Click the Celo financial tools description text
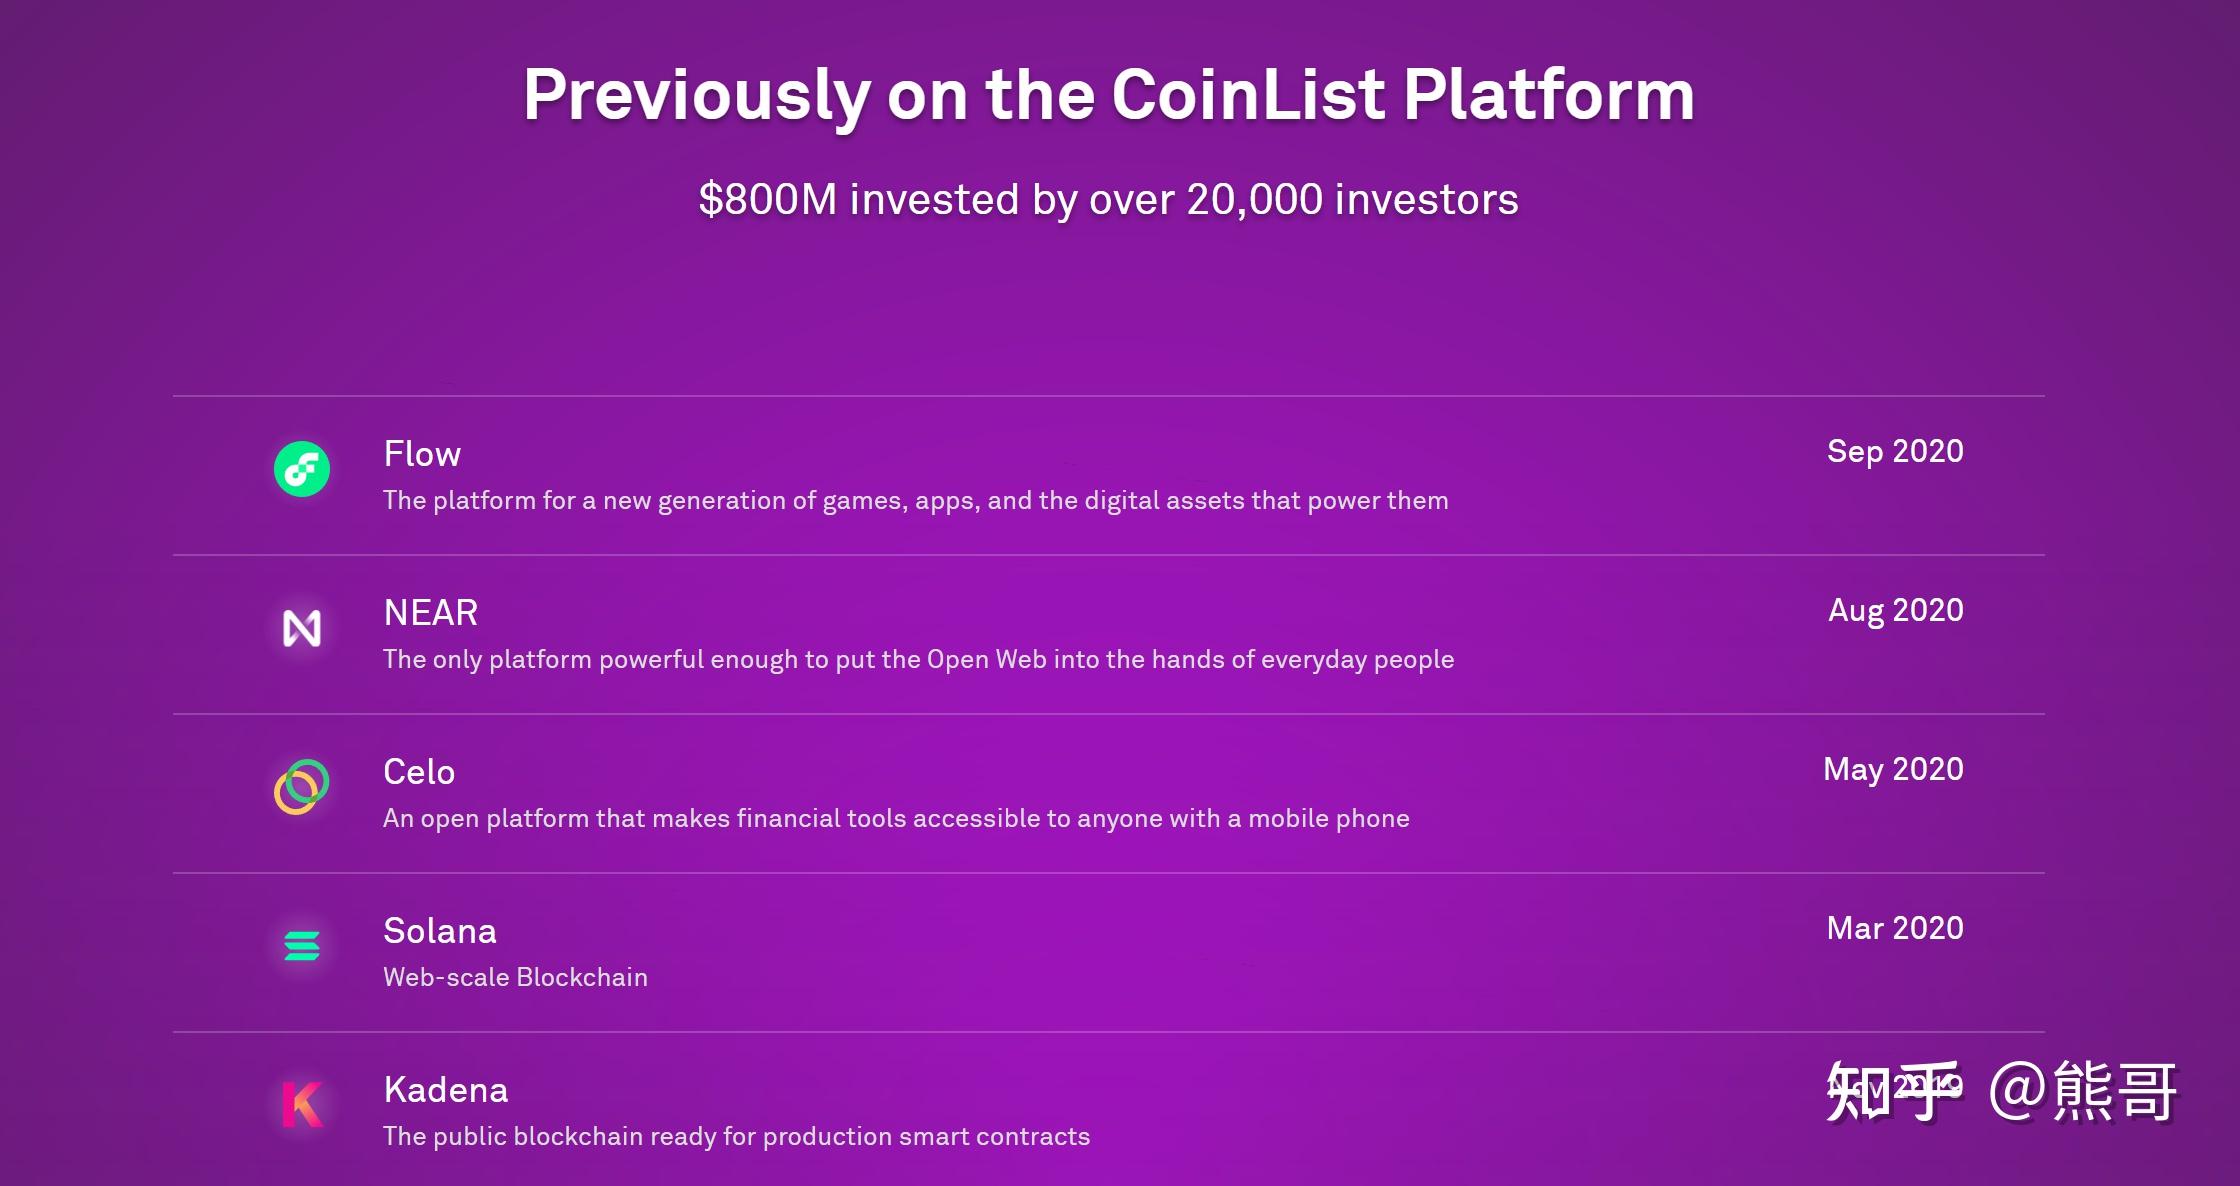The width and height of the screenshot is (2240, 1186). [896, 819]
